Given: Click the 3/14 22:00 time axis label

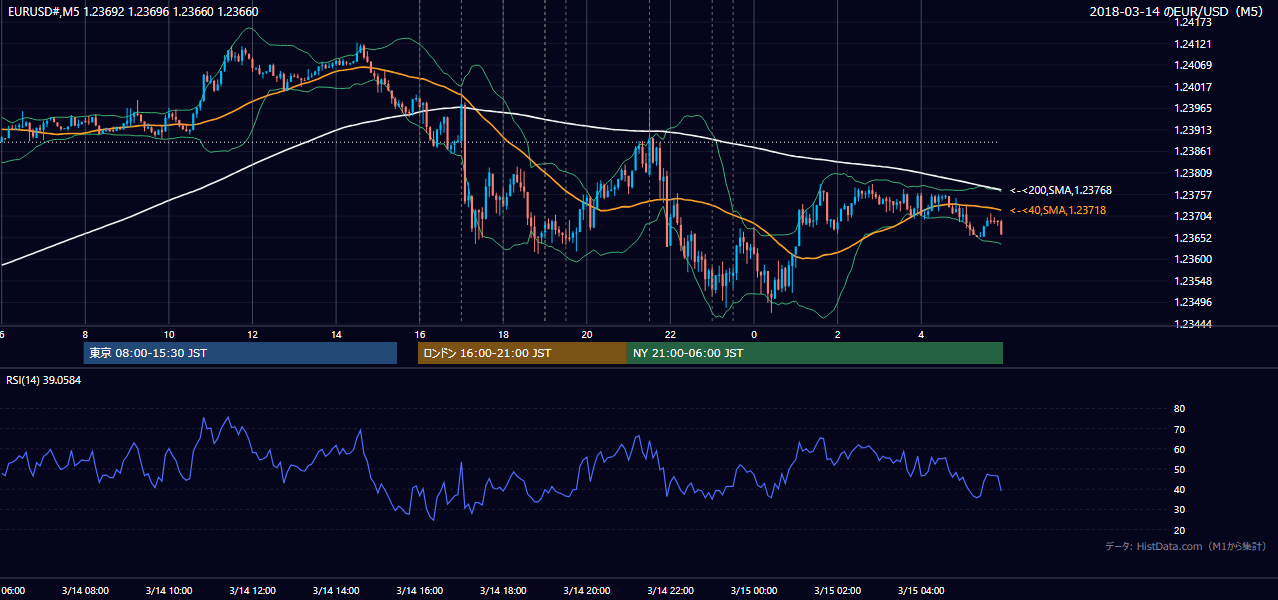Looking at the screenshot, I should pos(670,590).
